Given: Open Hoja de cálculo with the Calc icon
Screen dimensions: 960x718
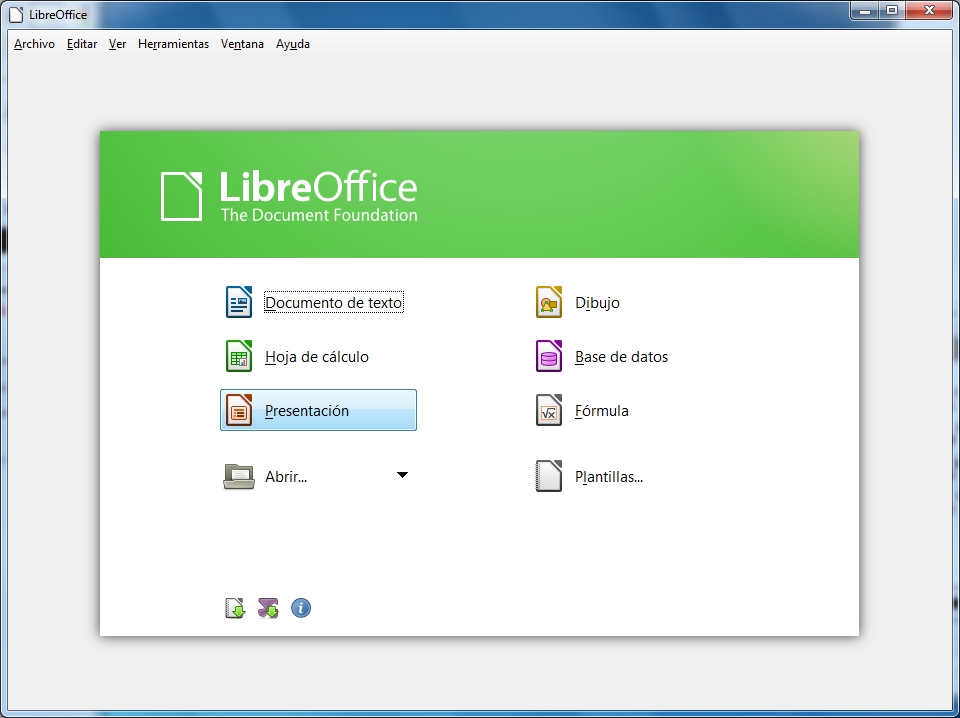Looking at the screenshot, I should [x=238, y=356].
